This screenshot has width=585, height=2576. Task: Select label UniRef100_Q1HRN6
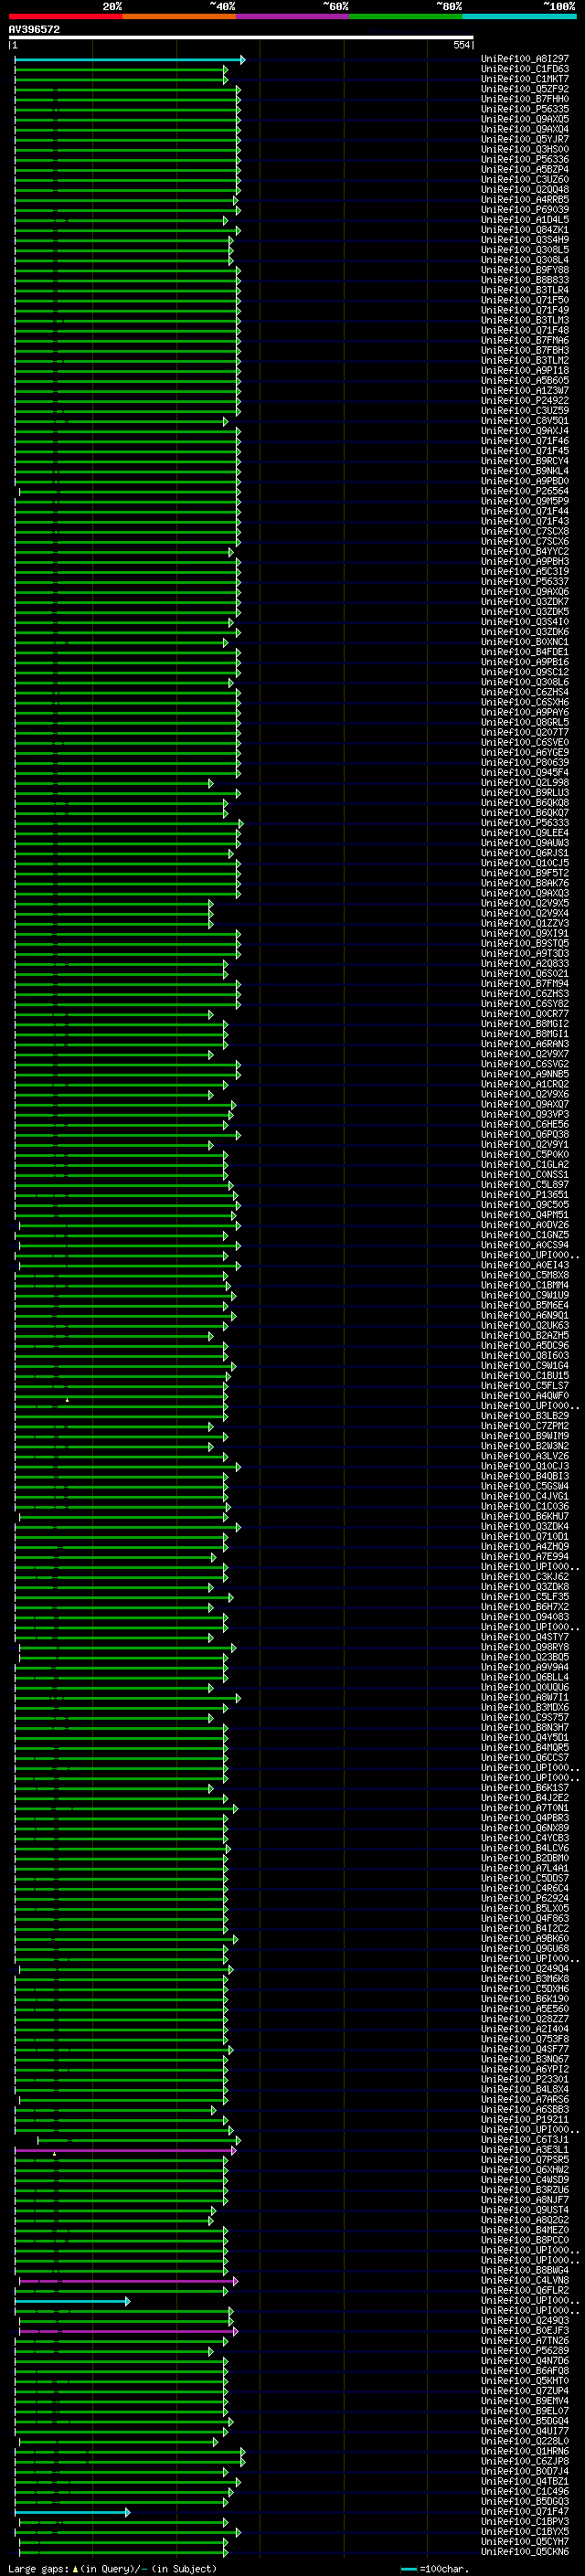[x=525, y=2452]
